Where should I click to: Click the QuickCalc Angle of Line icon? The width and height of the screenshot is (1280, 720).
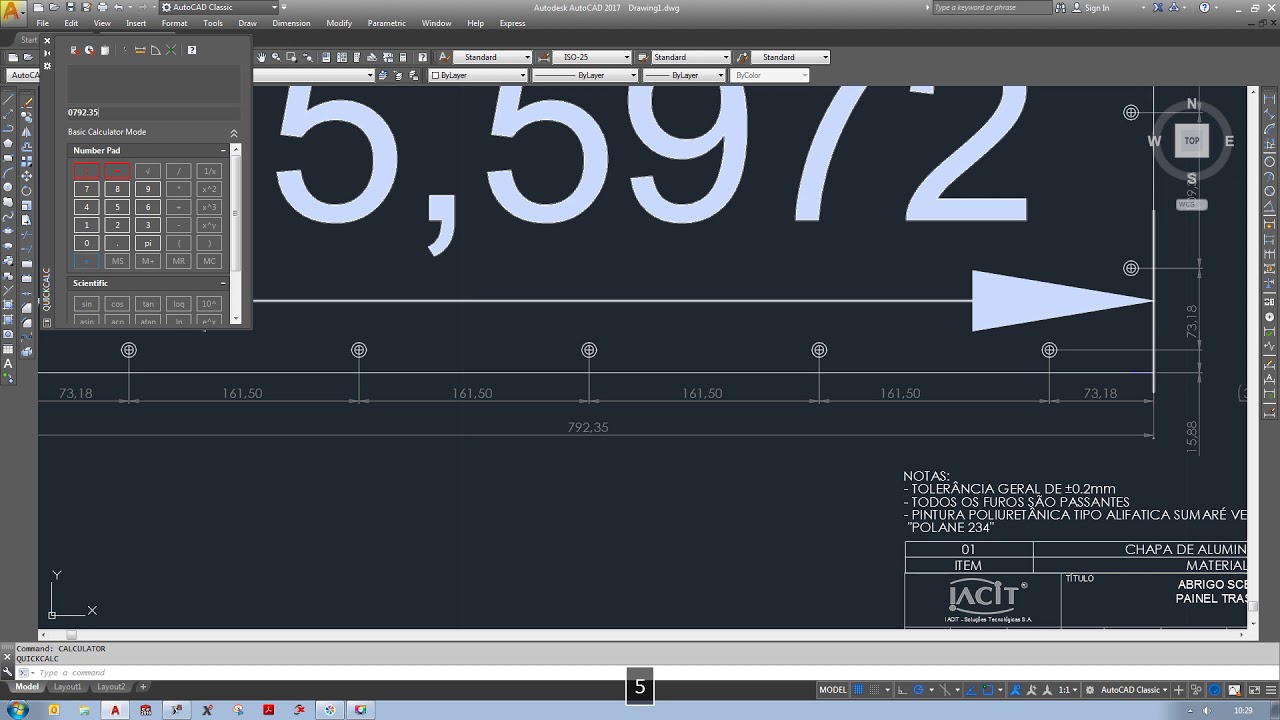156,50
